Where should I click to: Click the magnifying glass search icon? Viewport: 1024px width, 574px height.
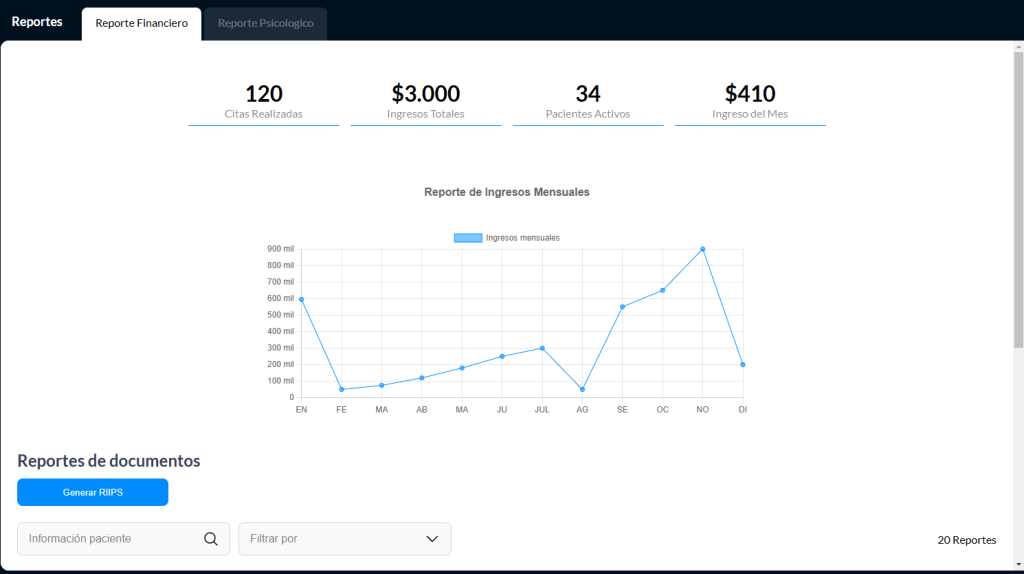pyautogui.click(x=211, y=539)
